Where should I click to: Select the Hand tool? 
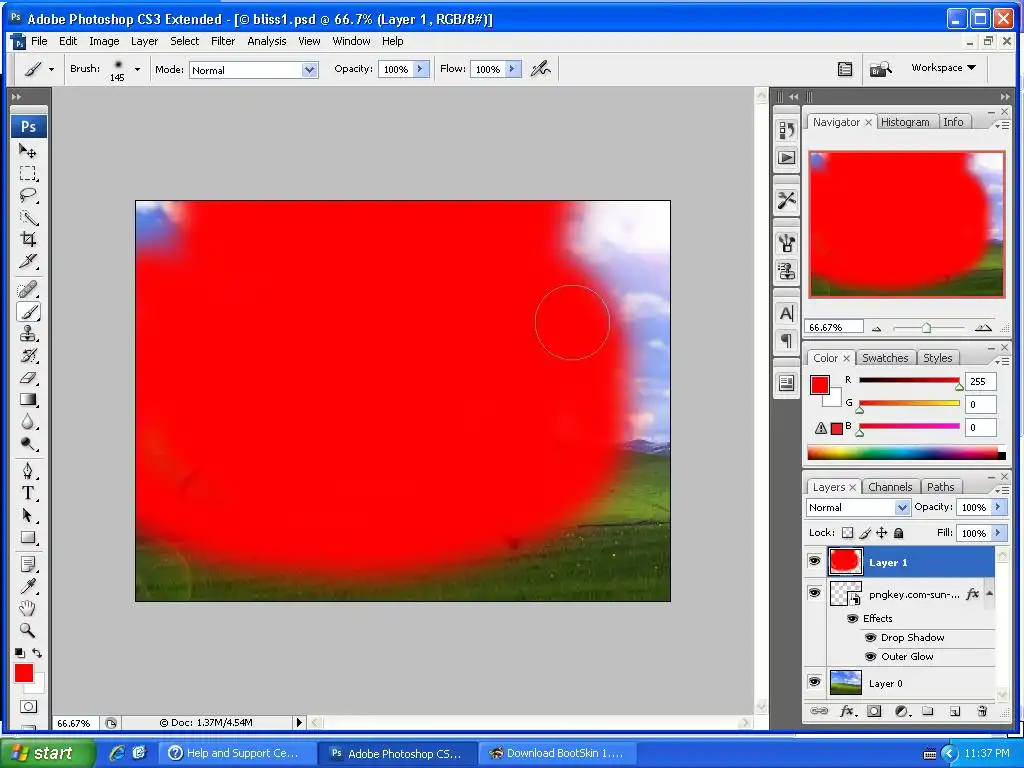click(27, 609)
